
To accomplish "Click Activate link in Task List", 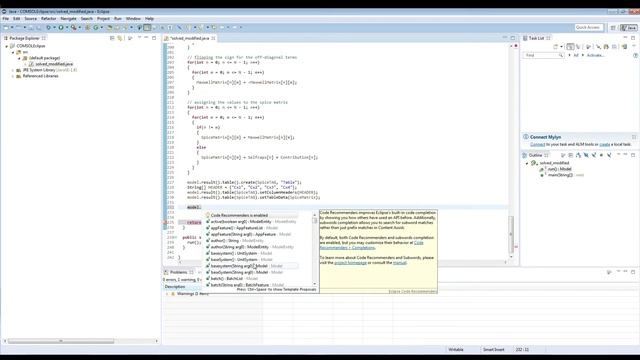I will click(x=595, y=55).
